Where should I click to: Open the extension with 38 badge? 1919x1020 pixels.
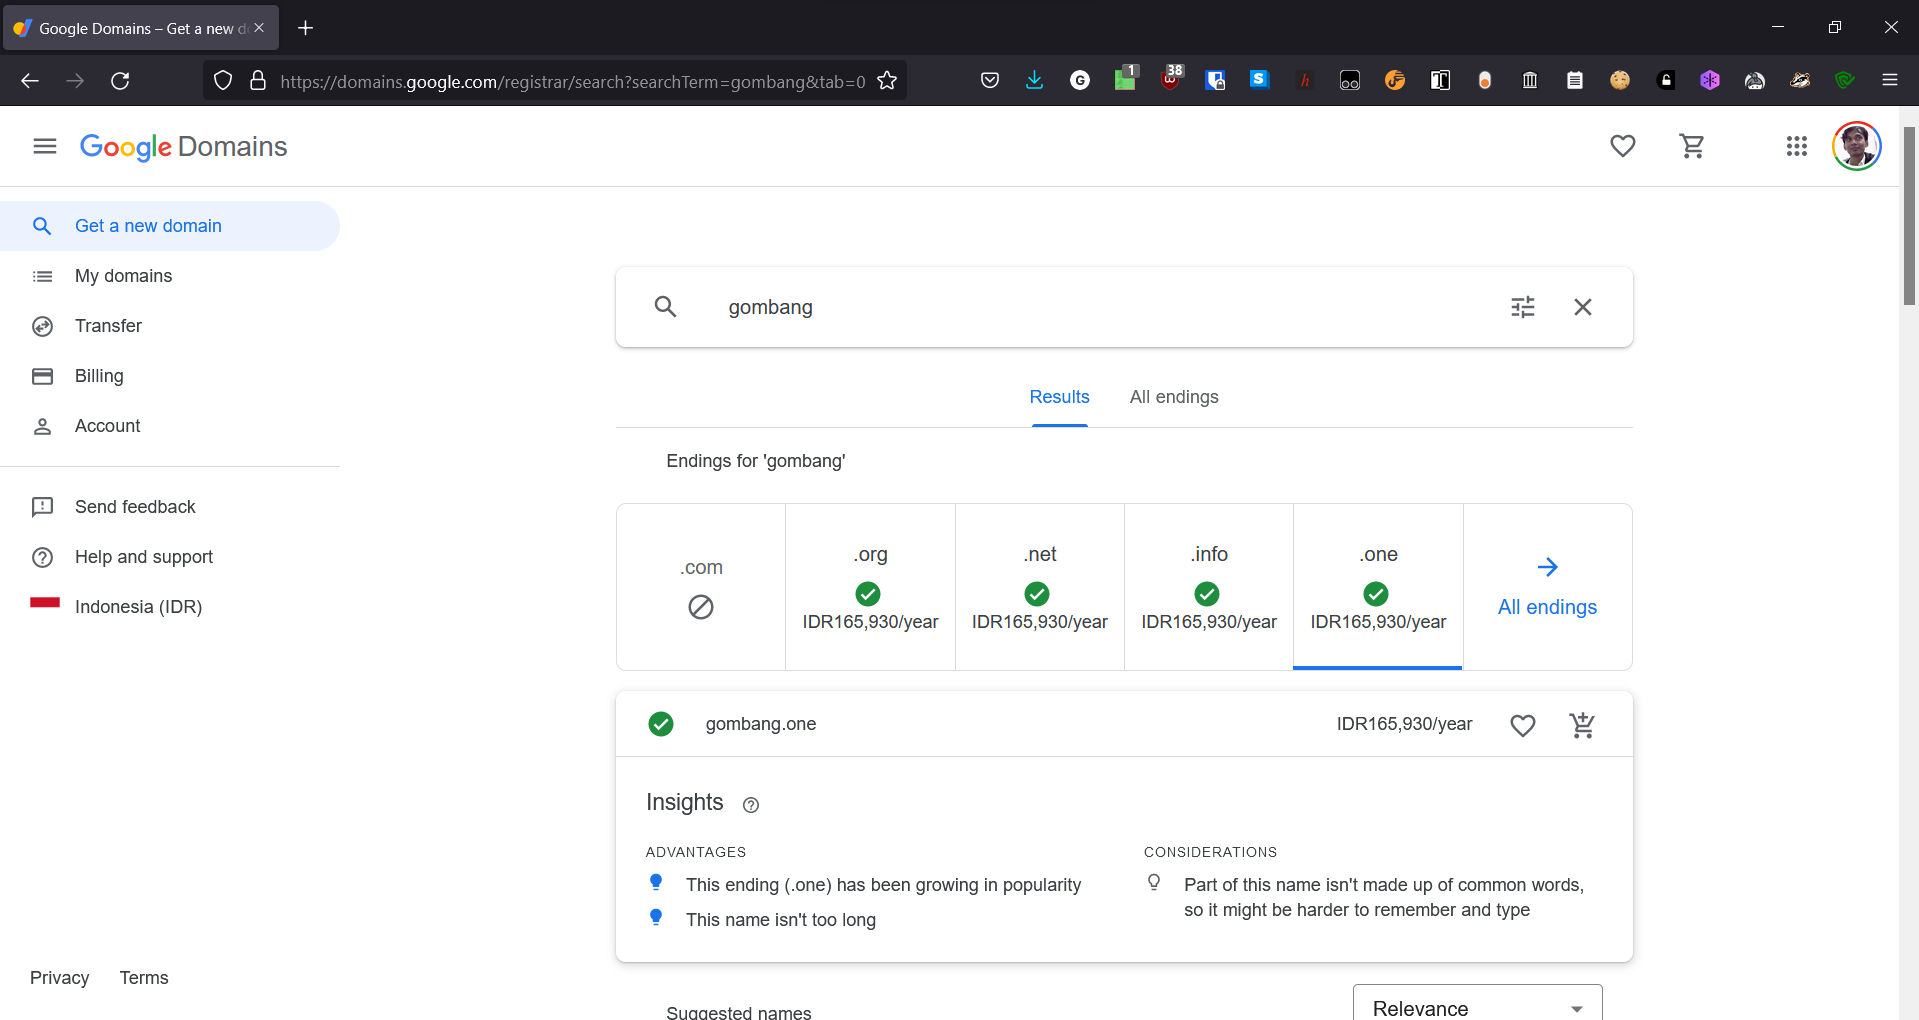point(1171,78)
